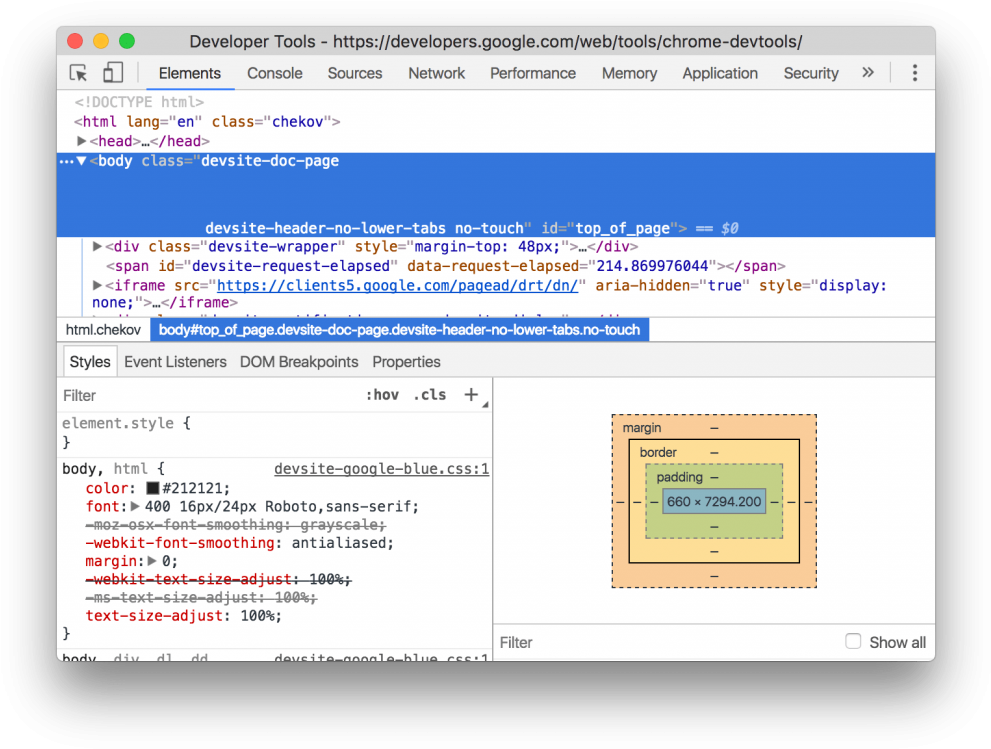
Task: Select the inspect element cursor icon
Action: (x=76, y=72)
